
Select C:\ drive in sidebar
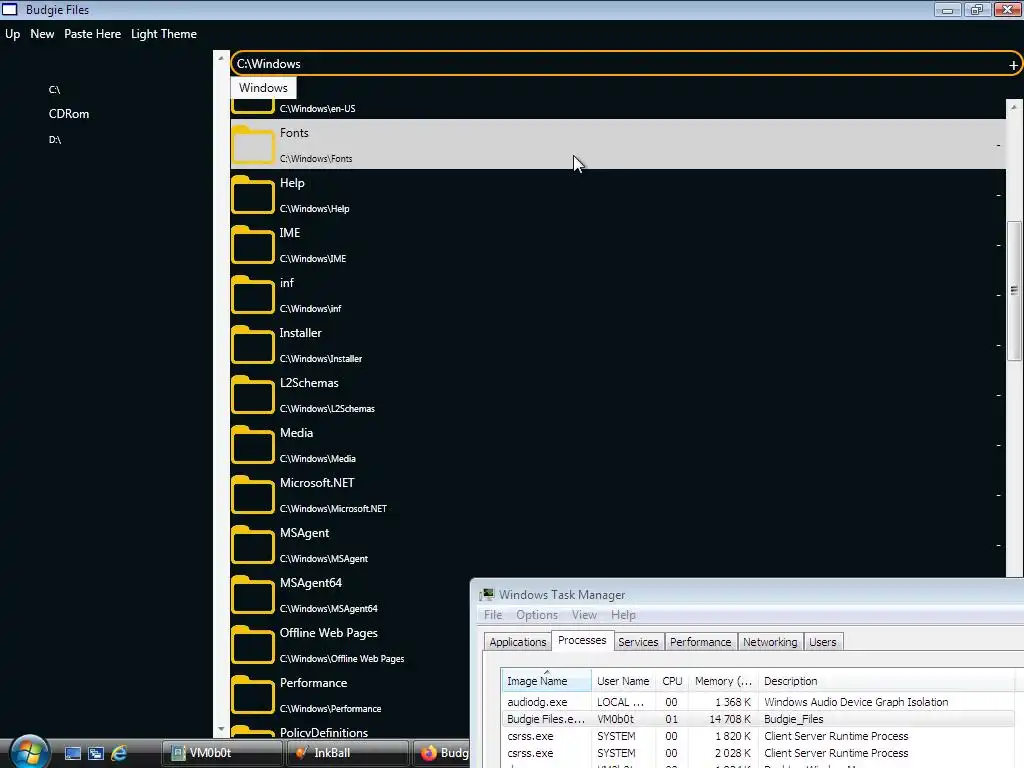(54, 89)
